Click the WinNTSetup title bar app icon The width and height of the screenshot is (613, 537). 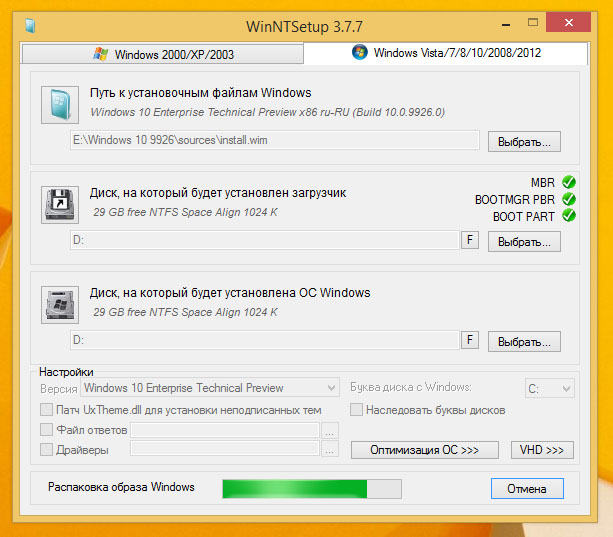click(30, 26)
